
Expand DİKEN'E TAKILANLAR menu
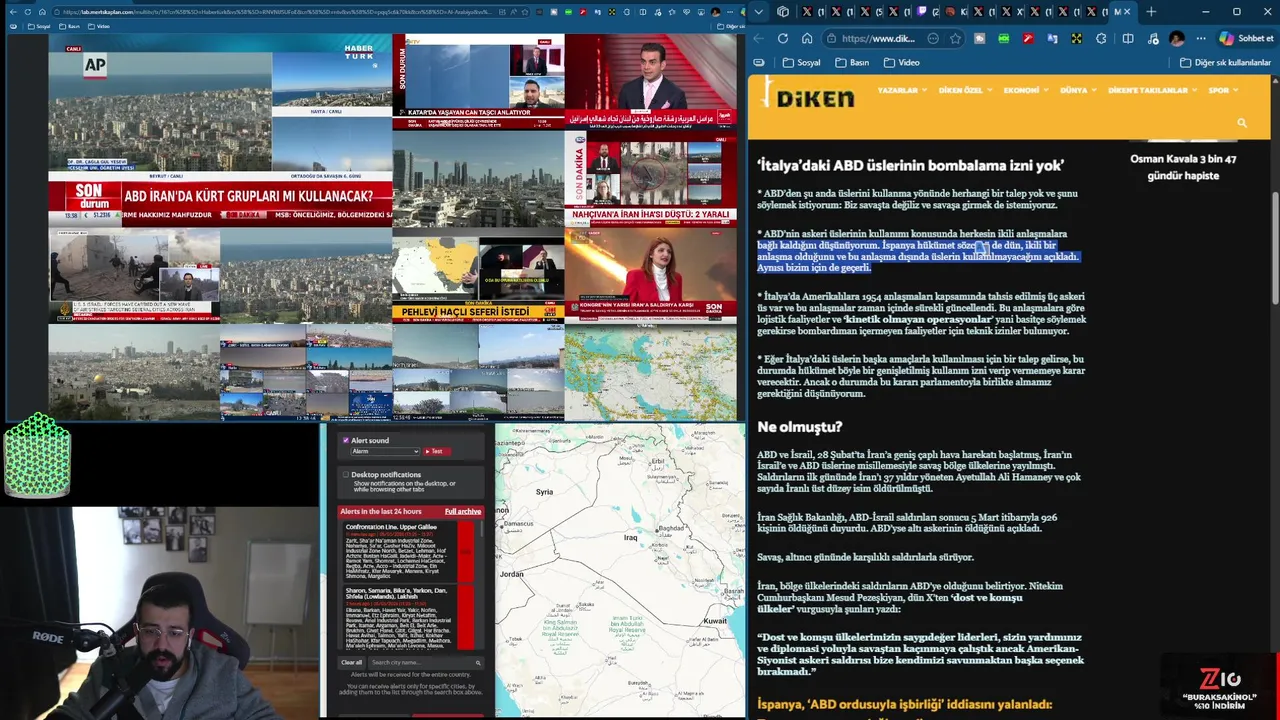click(x=1151, y=90)
